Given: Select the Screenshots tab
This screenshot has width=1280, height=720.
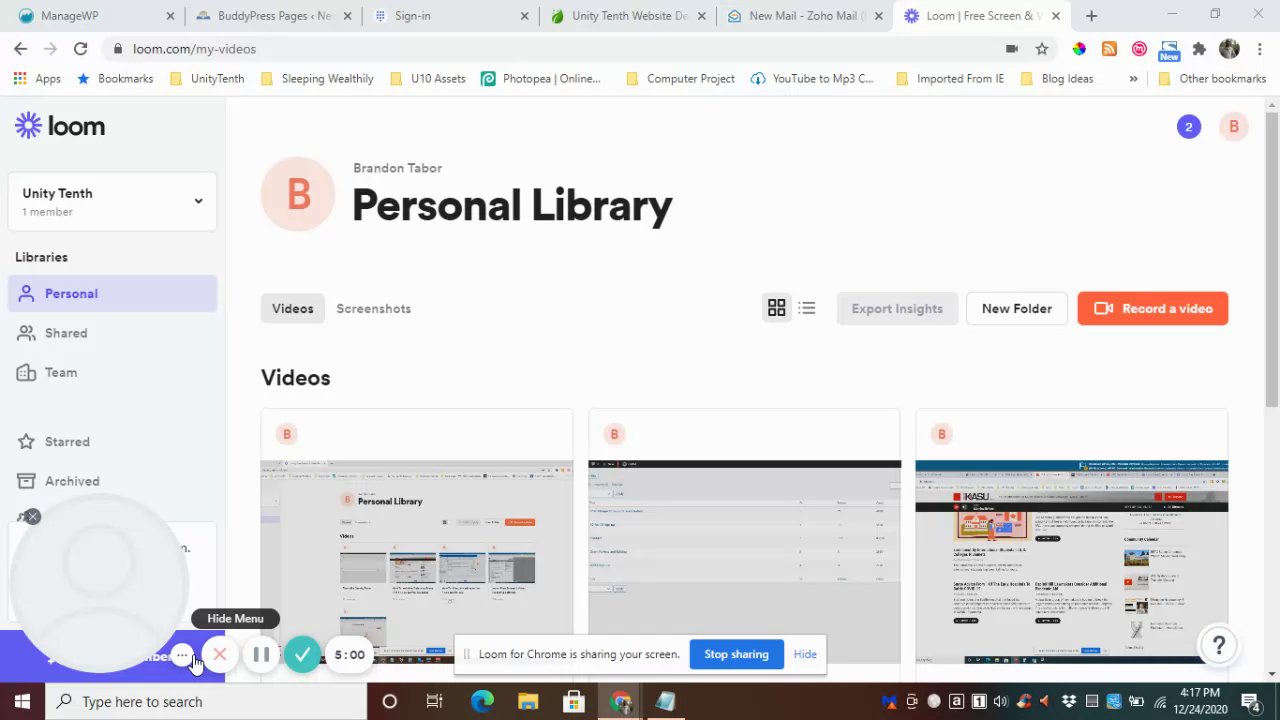Looking at the screenshot, I should coord(373,309).
